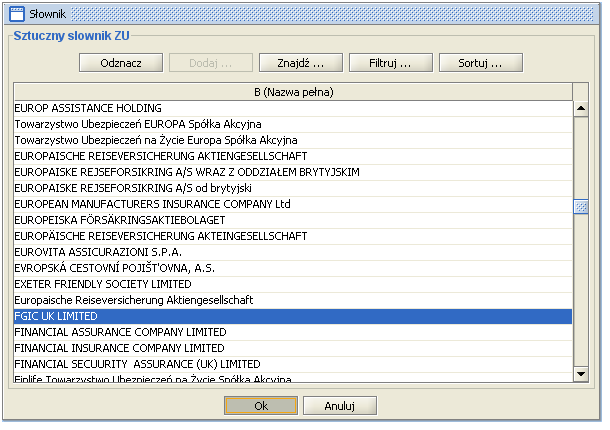Select FINANCIAL SECUURITY ASSURANCE (UK) LIMITED
The image size is (610, 430).
click(x=293, y=364)
